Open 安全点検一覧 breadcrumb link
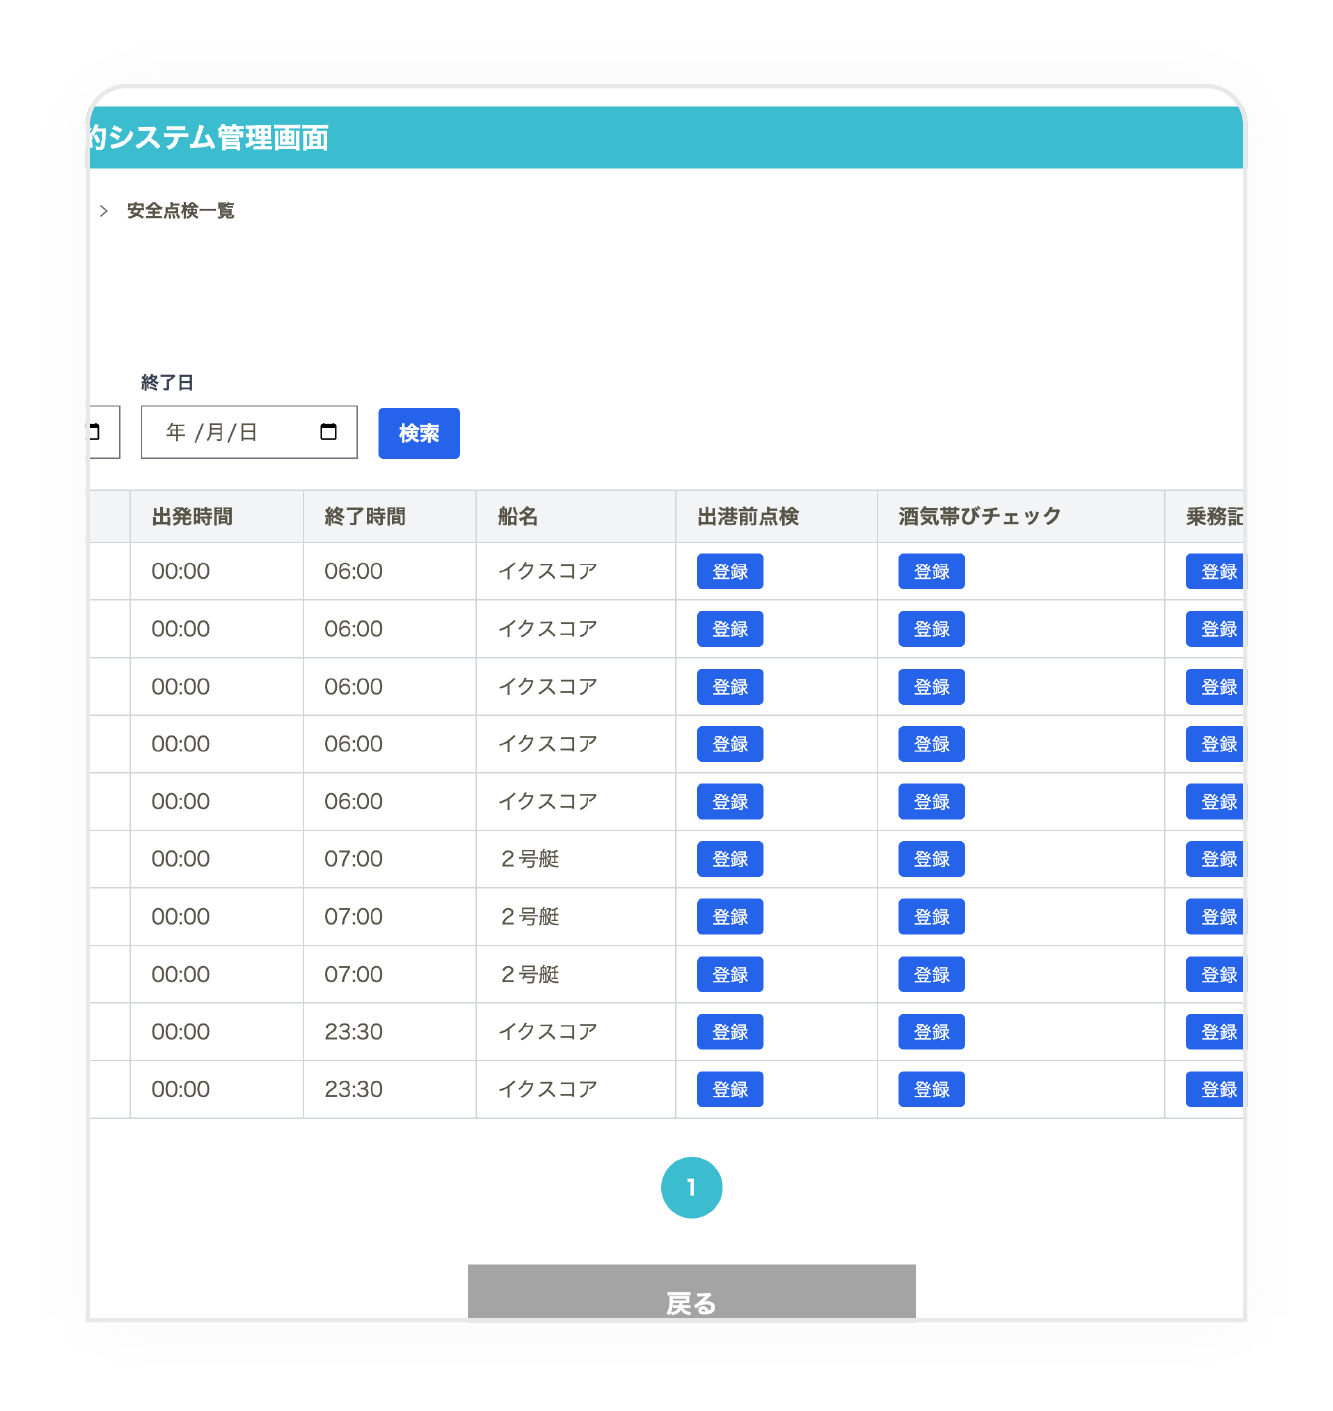 pyautogui.click(x=180, y=211)
